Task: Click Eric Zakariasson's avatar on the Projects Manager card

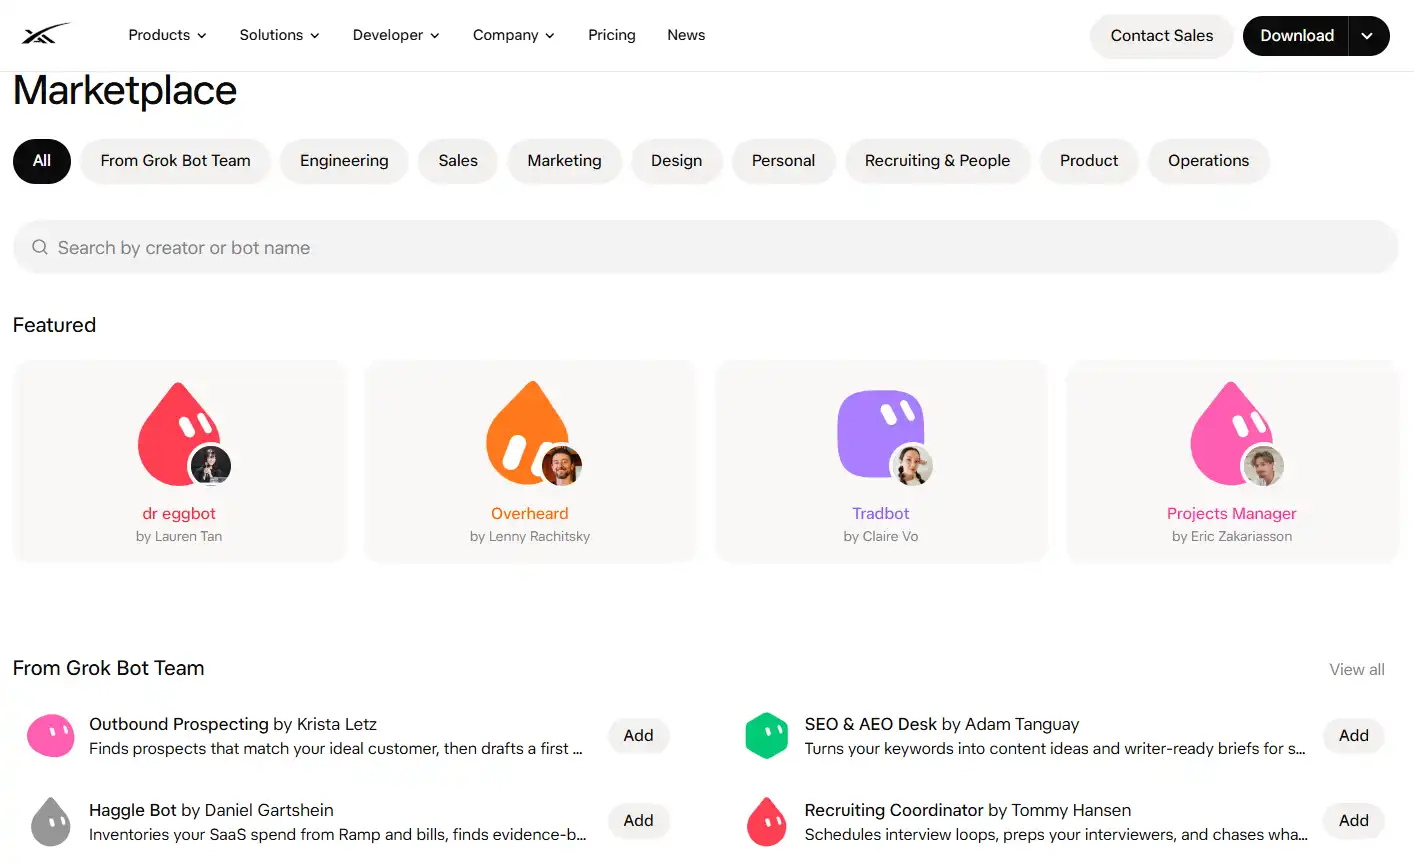Action: 1263,465
